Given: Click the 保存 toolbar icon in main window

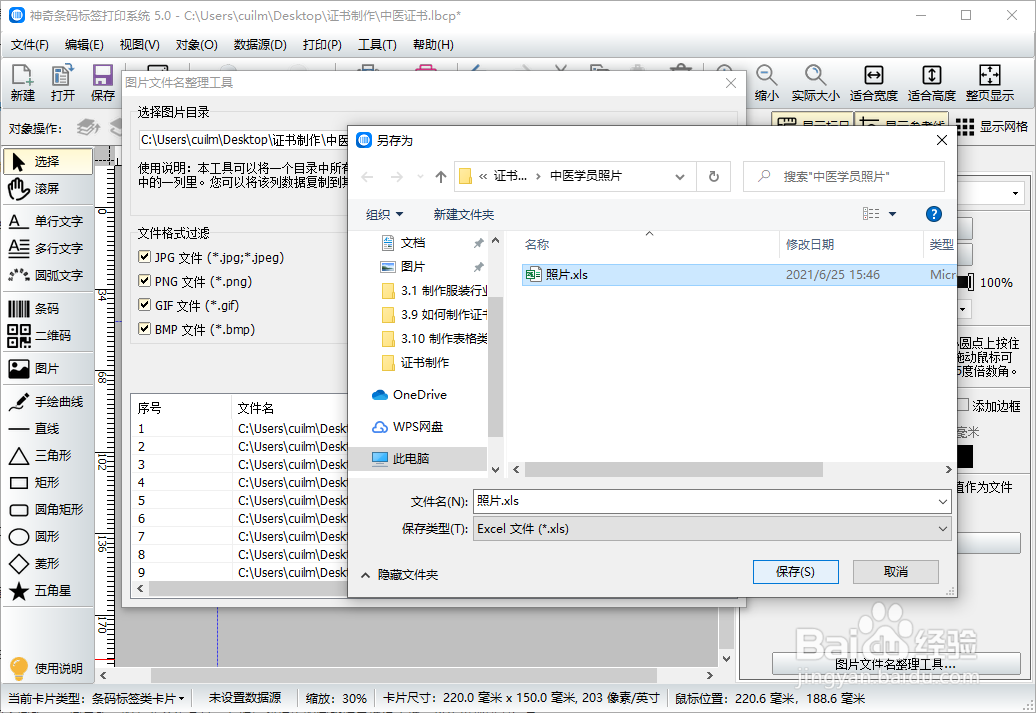Looking at the screenshot, I should [x=102, y=83].
